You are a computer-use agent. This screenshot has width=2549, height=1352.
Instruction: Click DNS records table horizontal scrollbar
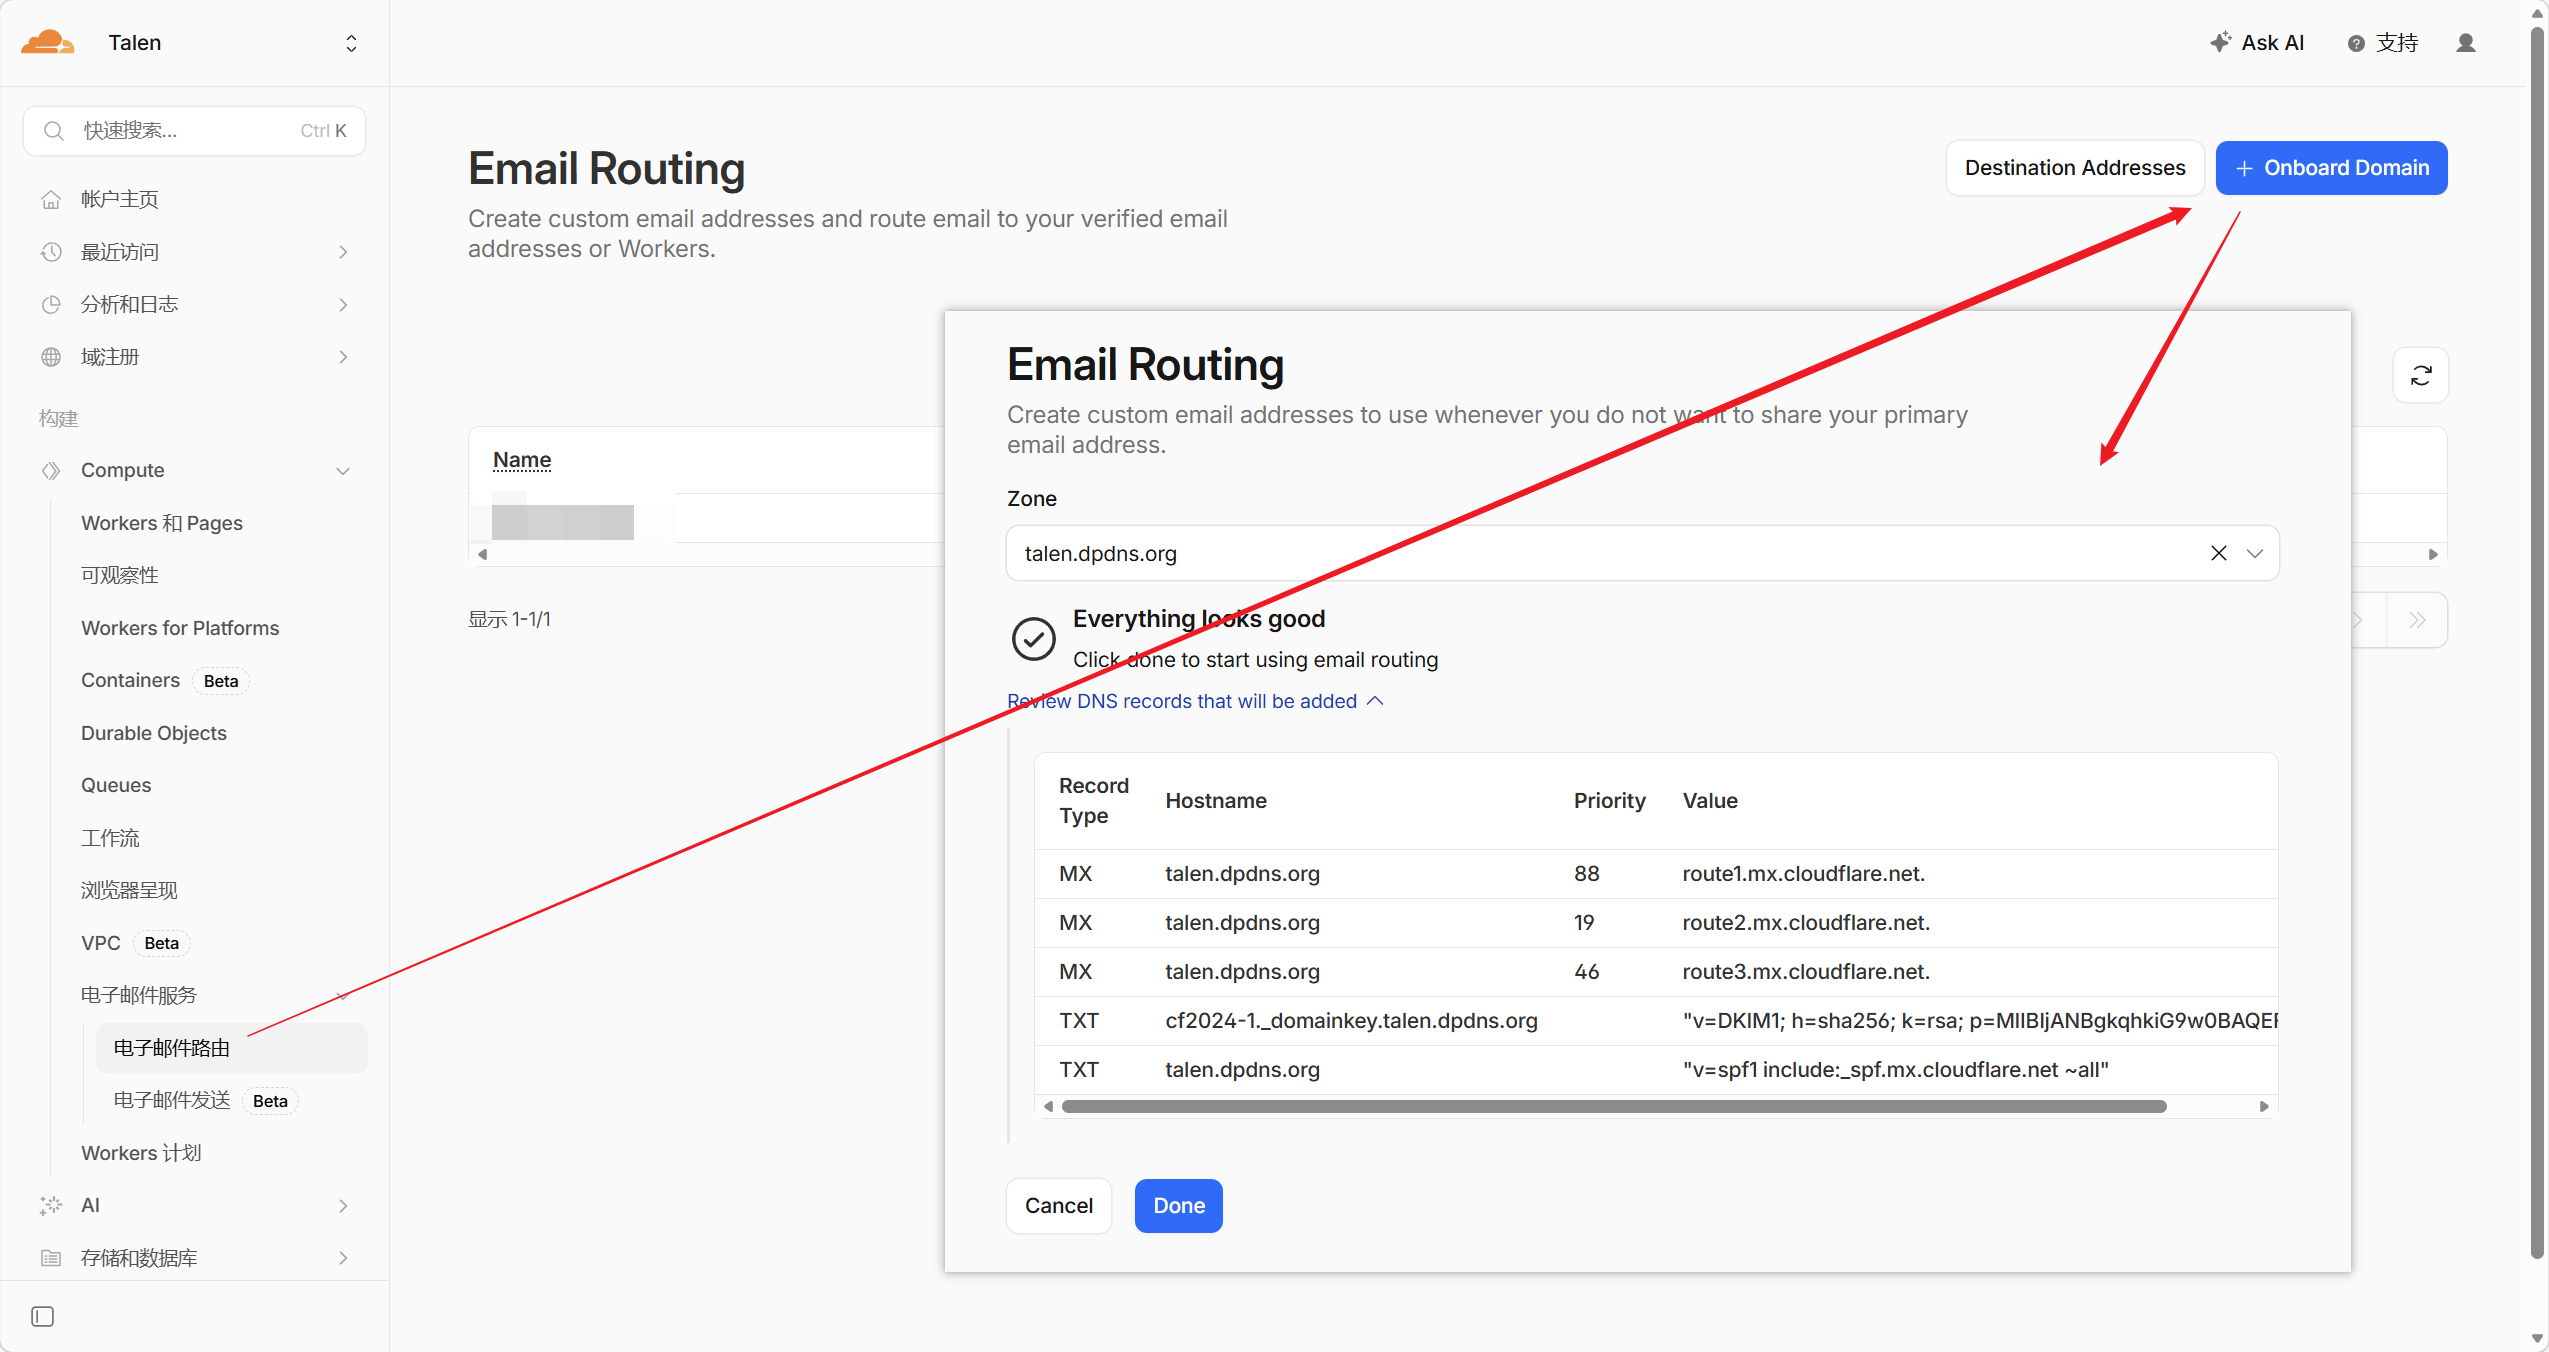[x=1613, y=1106]
